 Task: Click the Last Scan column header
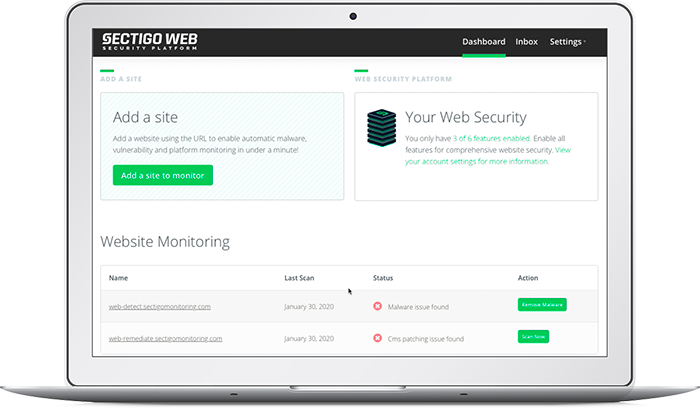pos(301,277)
